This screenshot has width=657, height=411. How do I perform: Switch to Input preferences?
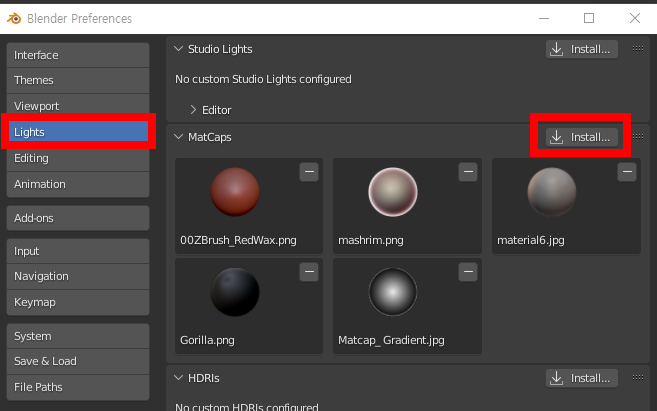[x=78, y=251]
